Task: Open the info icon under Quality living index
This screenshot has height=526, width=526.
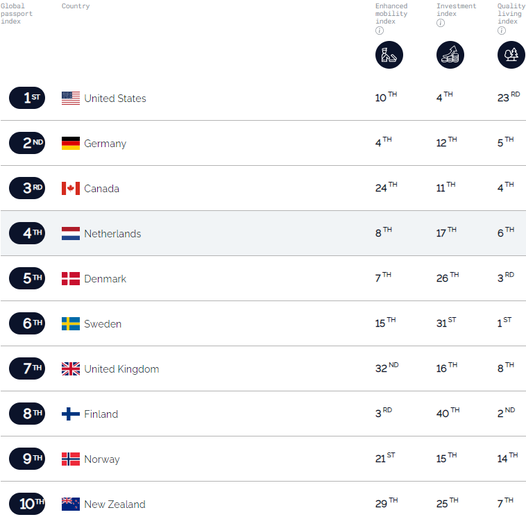Action: coord(501,31)
